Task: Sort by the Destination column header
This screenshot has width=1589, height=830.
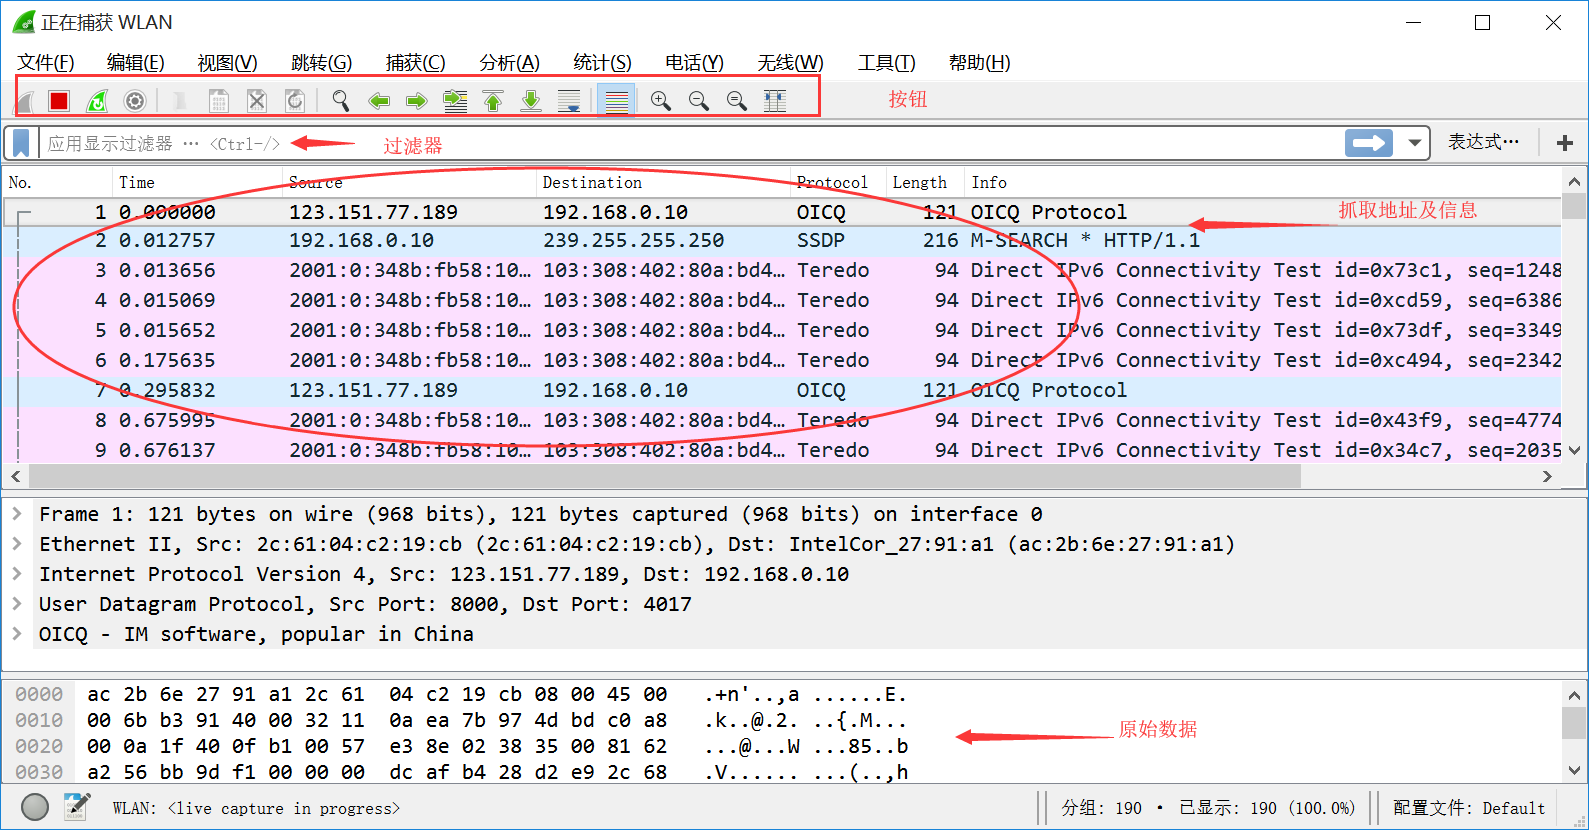Action: coord(663,182)
